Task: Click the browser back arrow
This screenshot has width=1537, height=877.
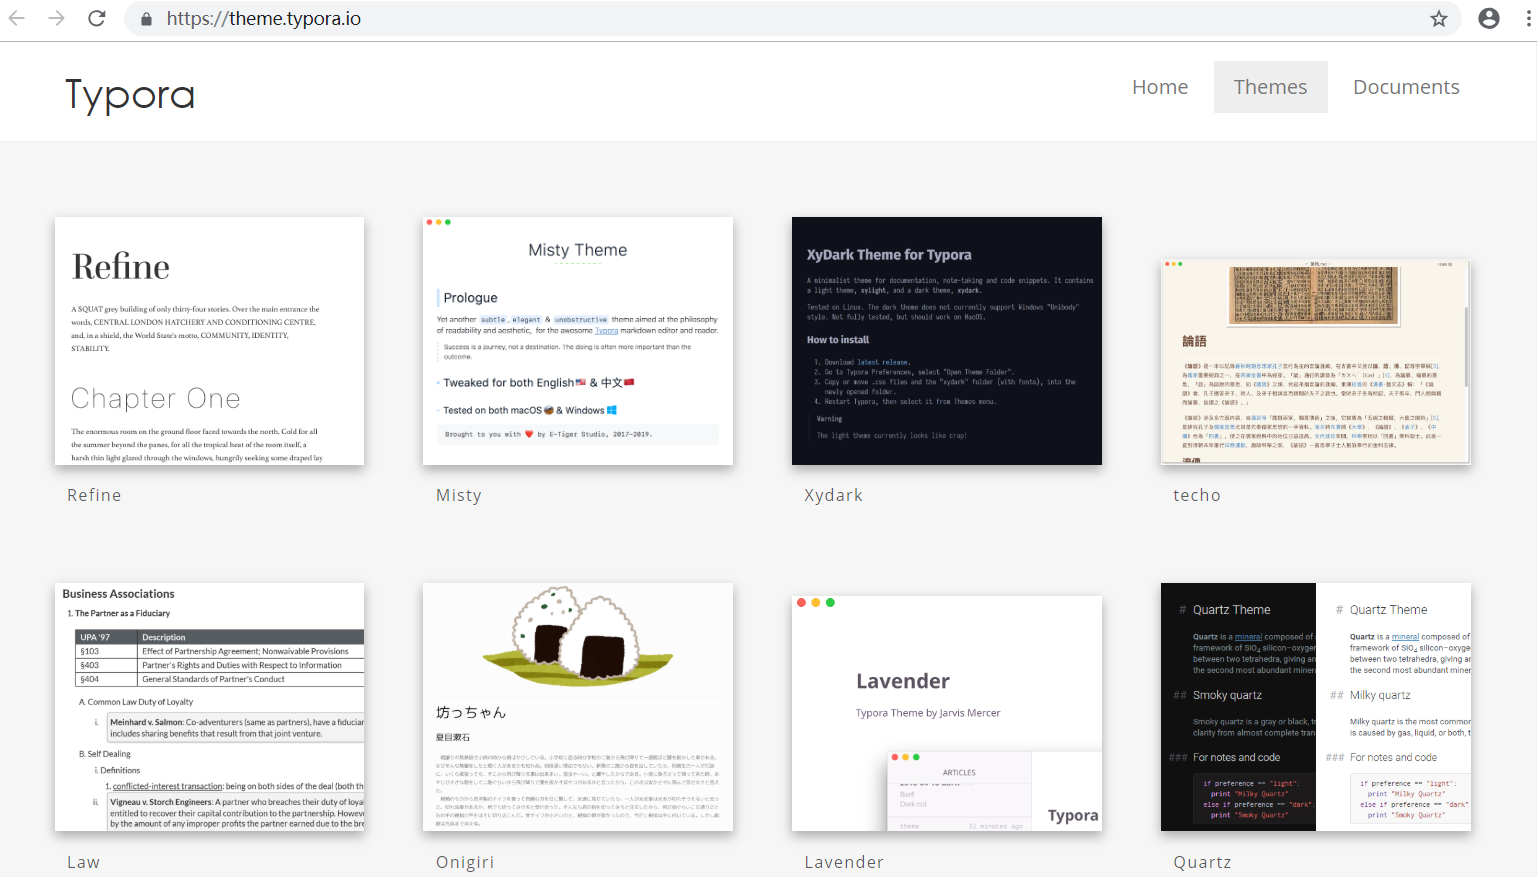Action: (17, 18)
